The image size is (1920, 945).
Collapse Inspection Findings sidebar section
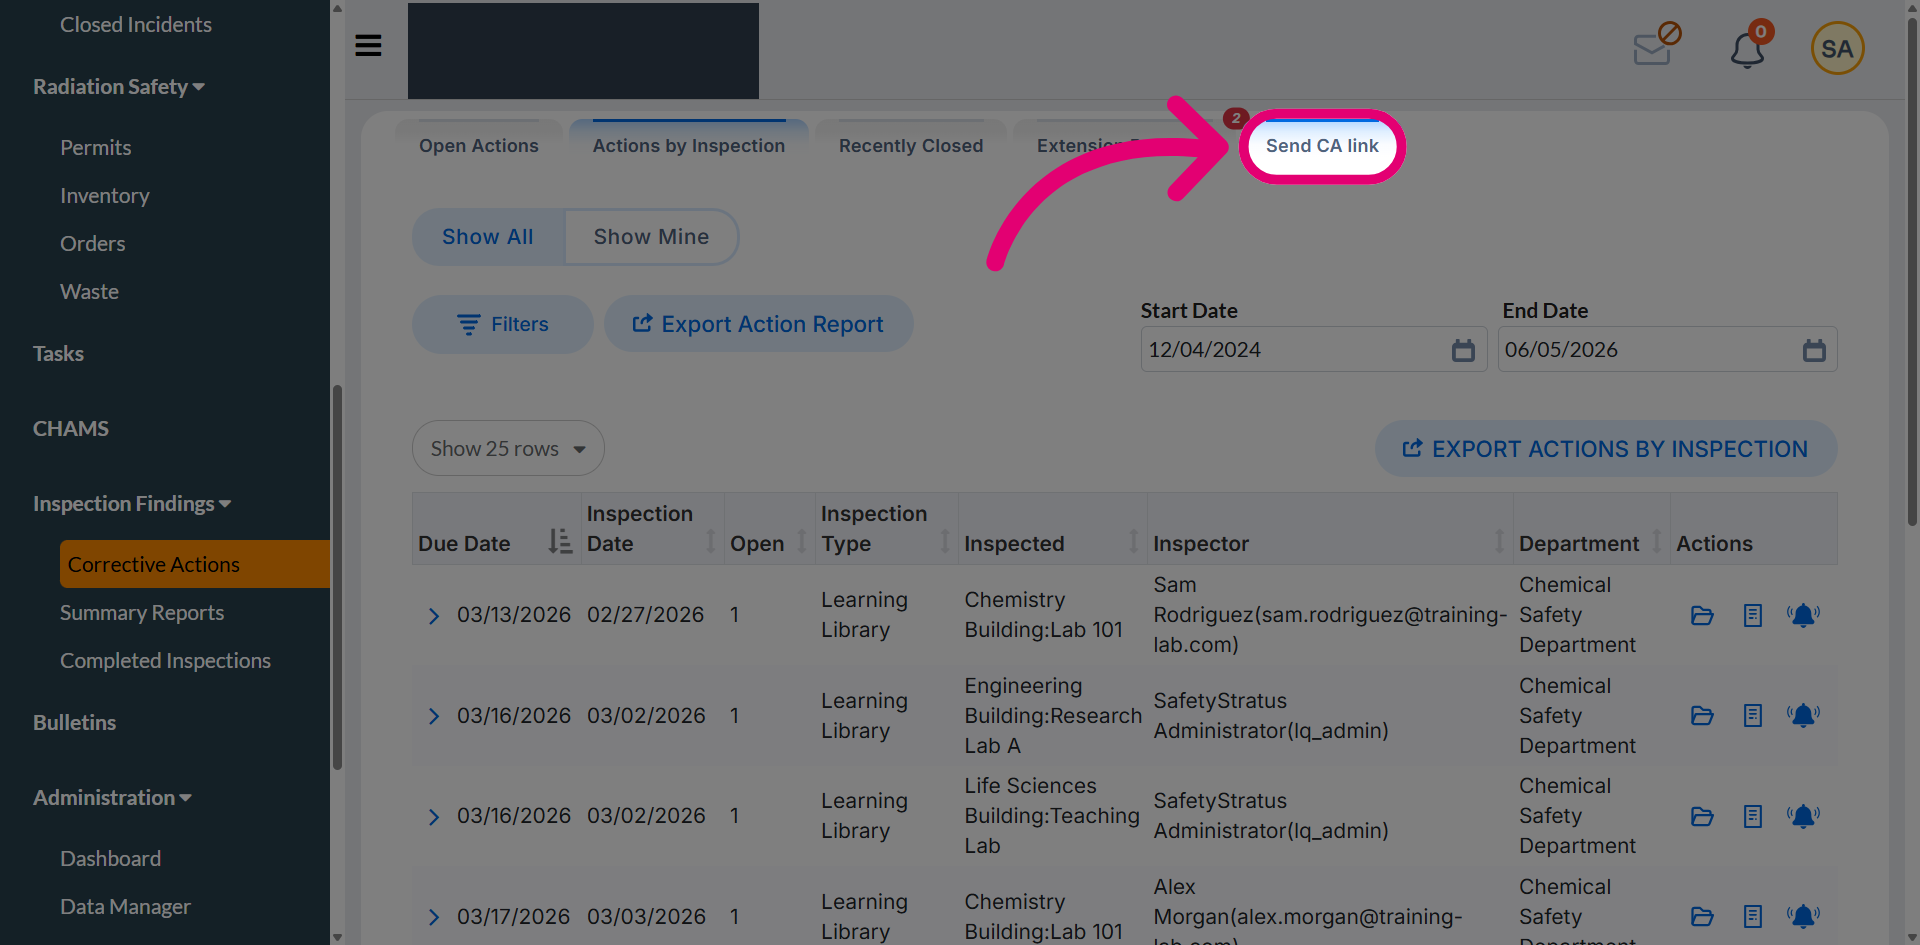point(132,504)
